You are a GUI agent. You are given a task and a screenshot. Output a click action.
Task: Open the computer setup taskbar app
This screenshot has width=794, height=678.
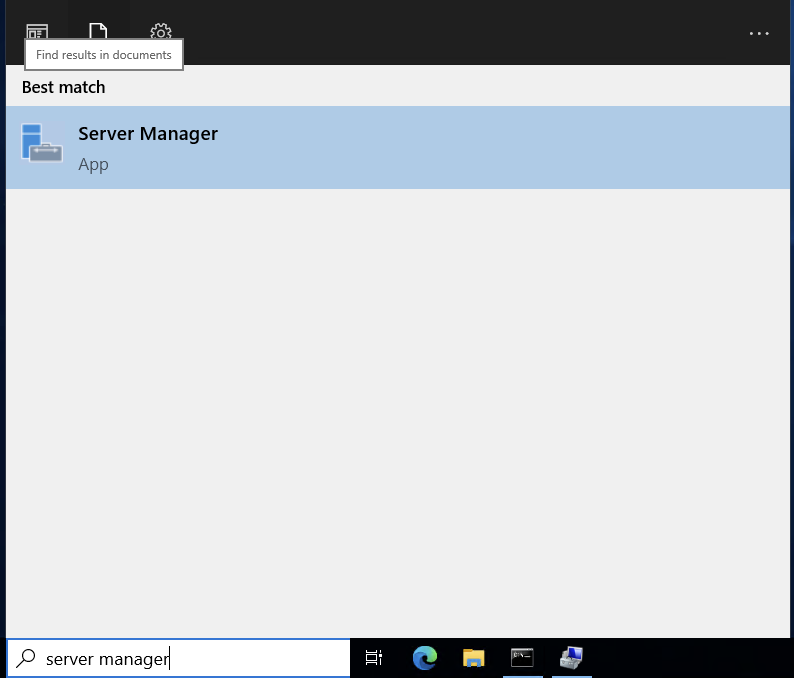click(571, 658)
